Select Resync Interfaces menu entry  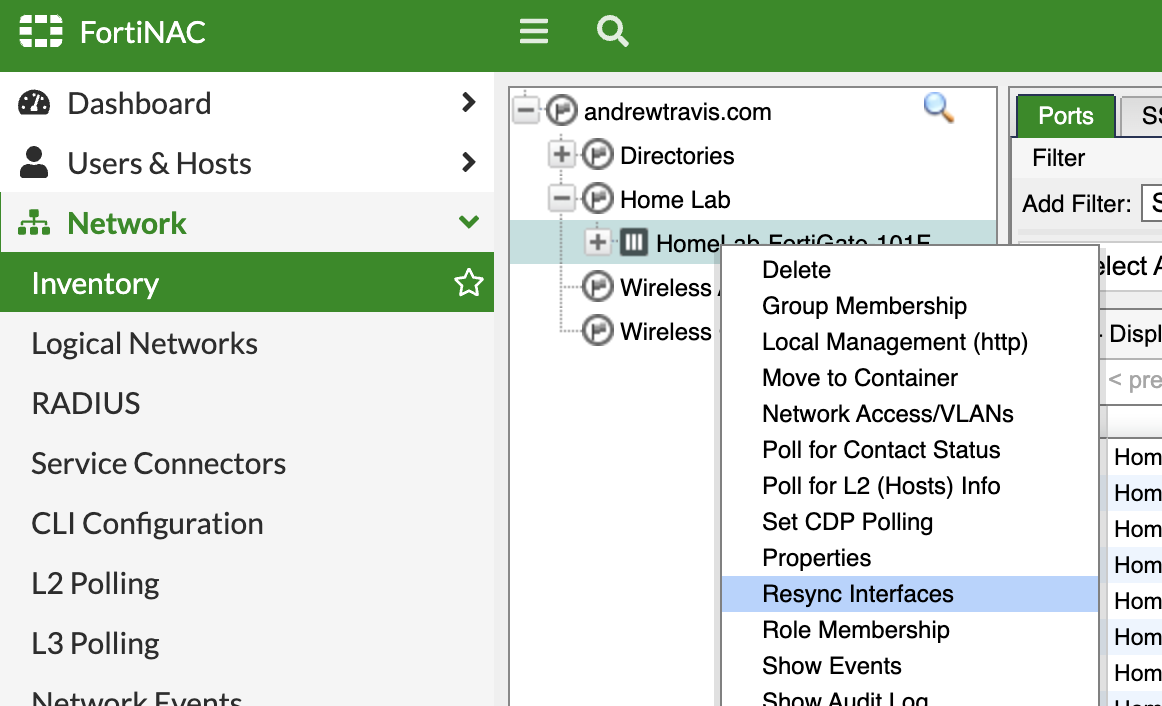pos(909,593)
